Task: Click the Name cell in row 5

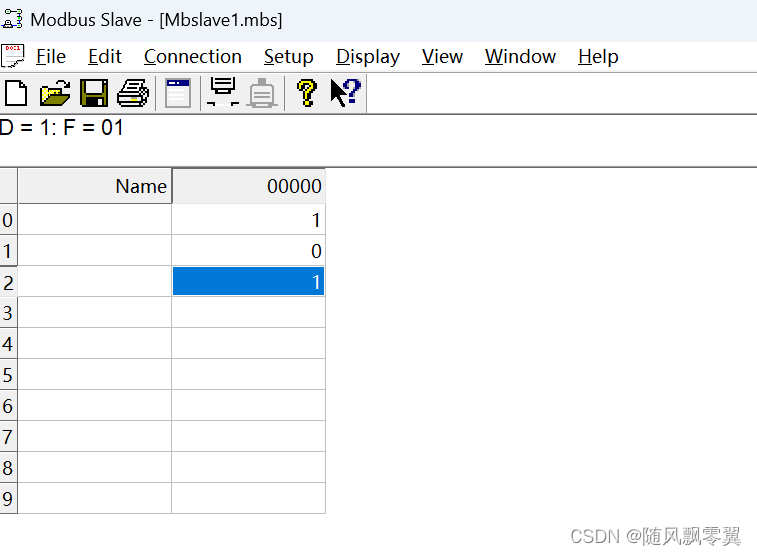Action: click(x=95, y=374)
